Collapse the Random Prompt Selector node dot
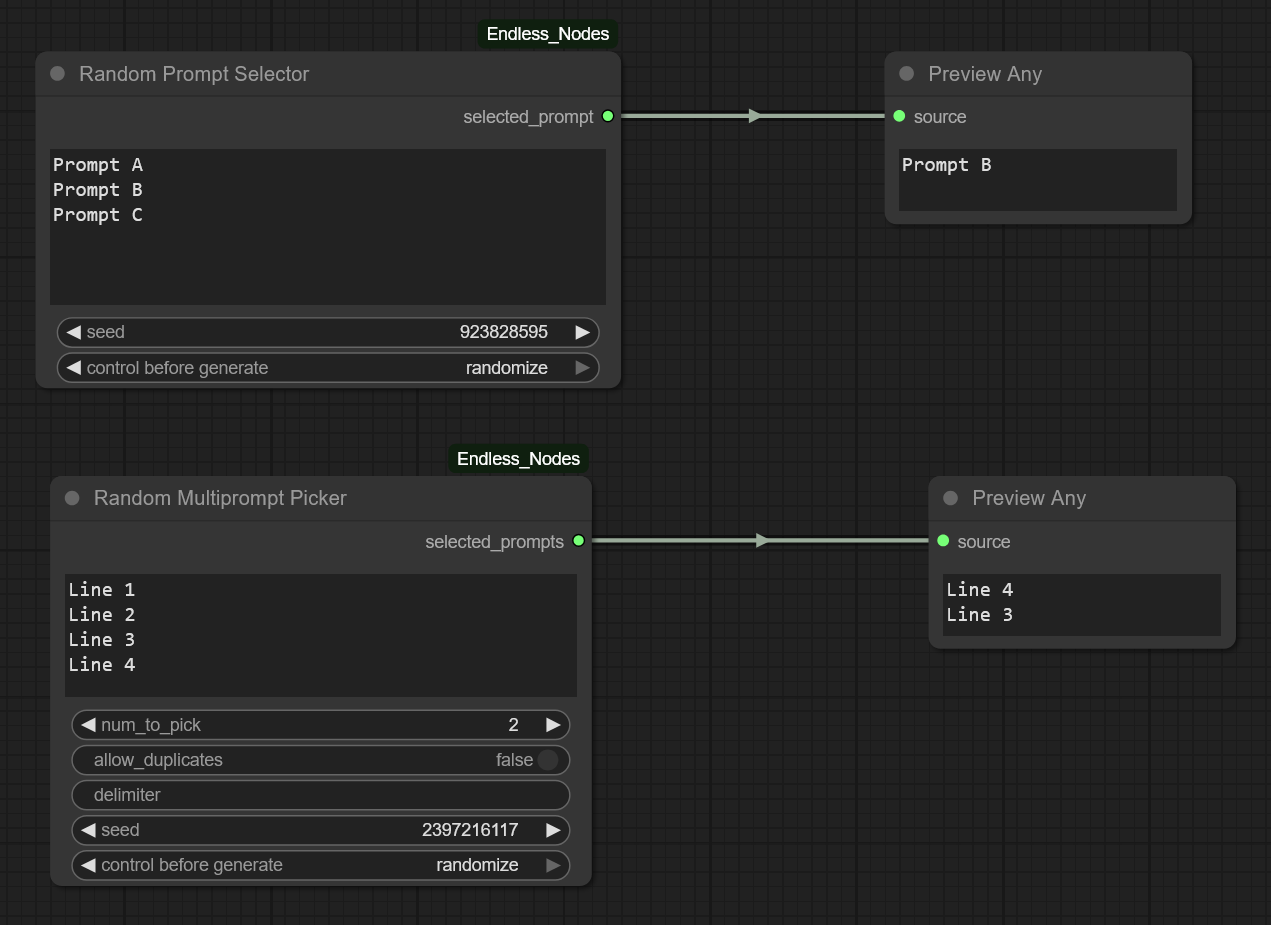1271x925 pixels. point(58,74)
